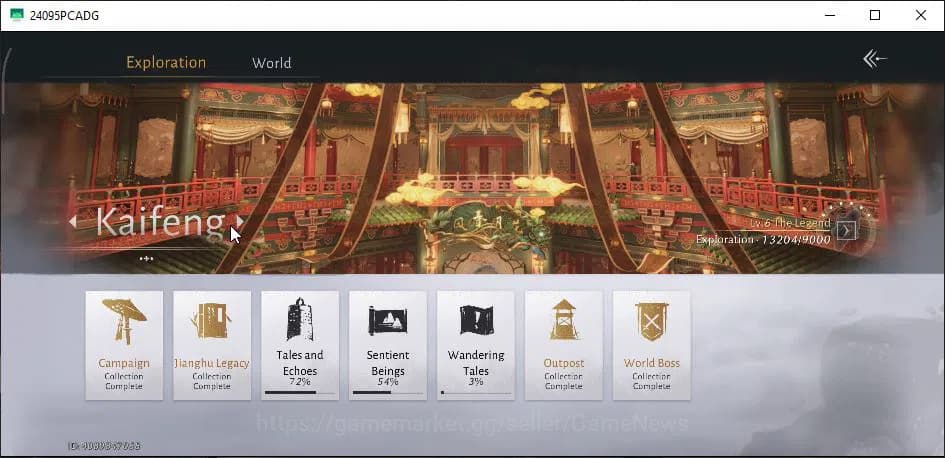Select the Outpost watchtower icon
The width and height of the screenshot is (945, 458).
[564, 319]
